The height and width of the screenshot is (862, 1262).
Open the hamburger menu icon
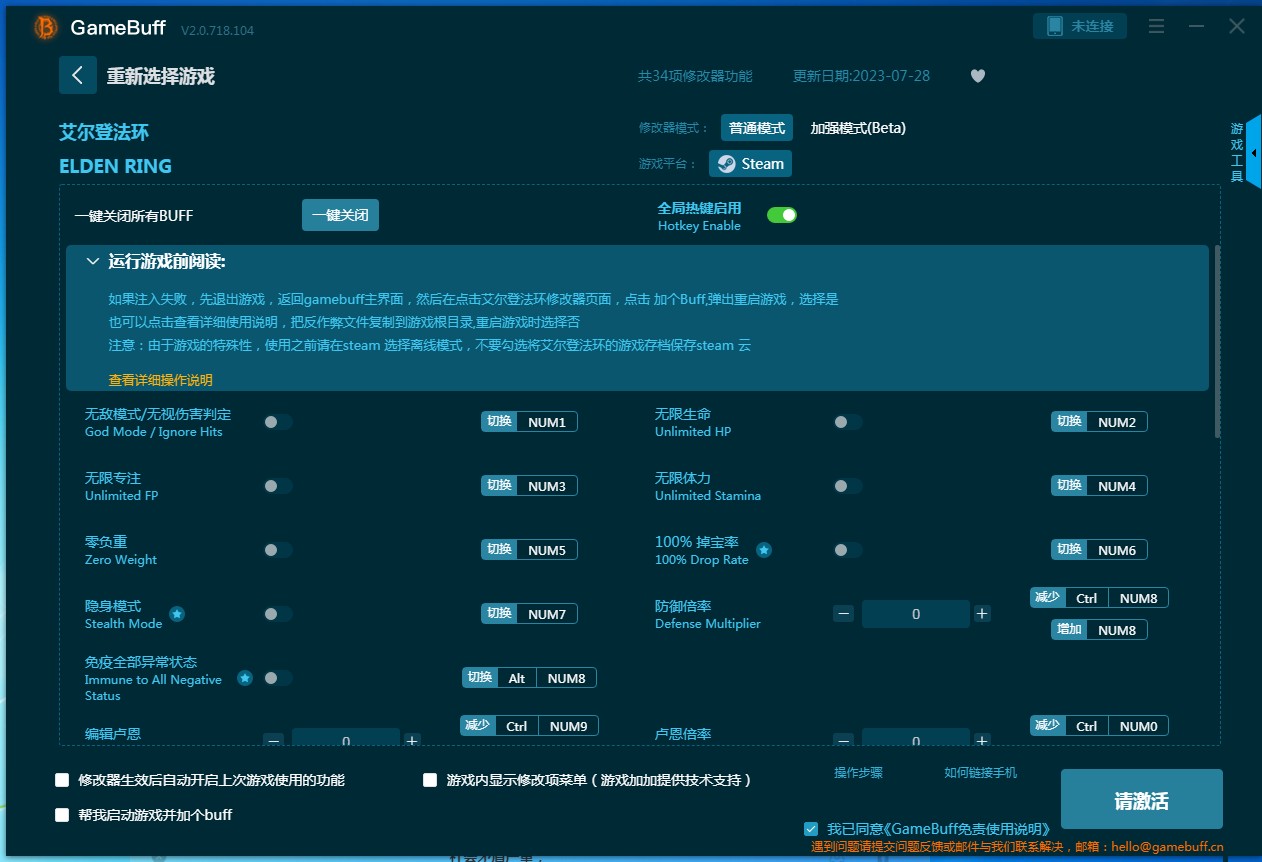[x=1157, y=27]
